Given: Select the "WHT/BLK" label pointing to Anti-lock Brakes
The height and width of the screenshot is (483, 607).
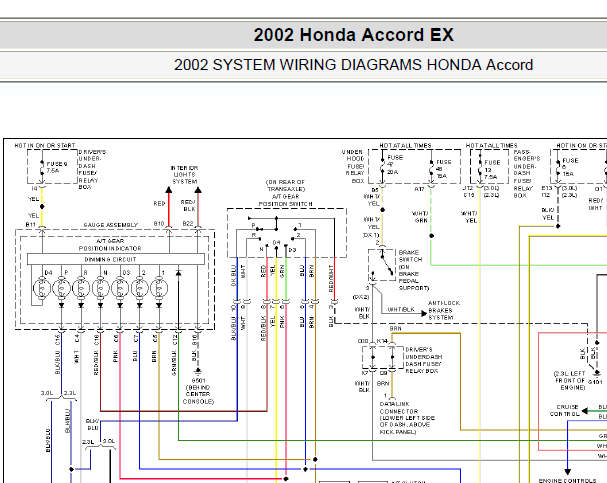Looking at the screenshot, I should click(x=401, y=310).
